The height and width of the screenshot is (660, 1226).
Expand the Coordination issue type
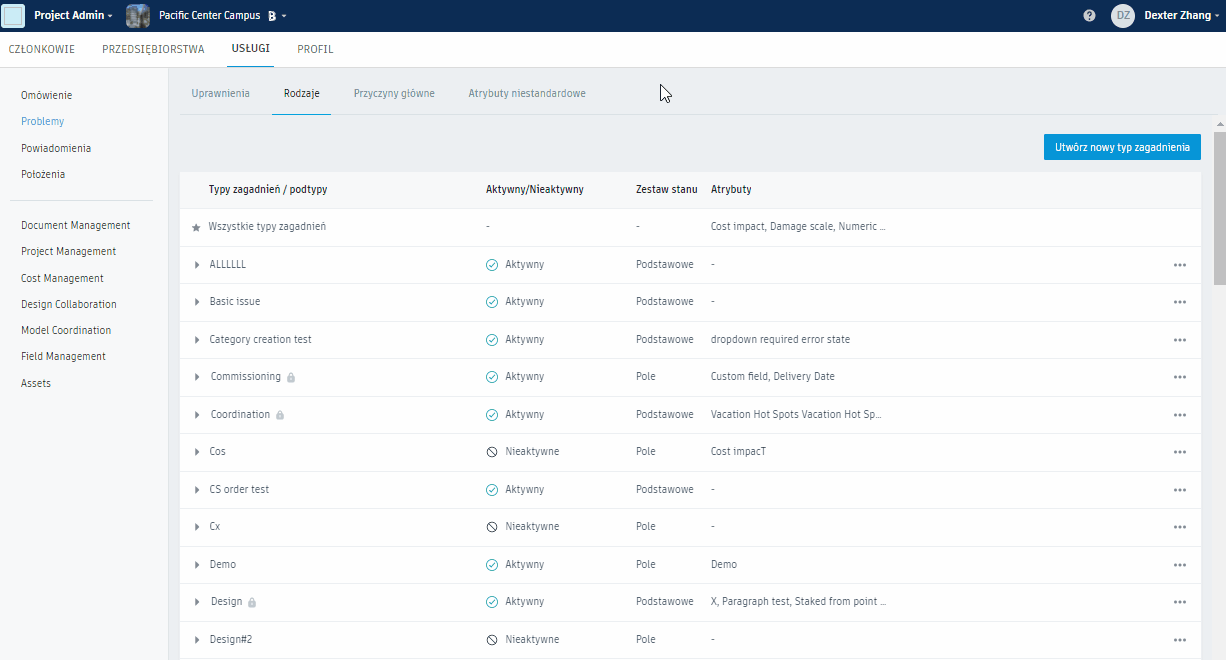coord(197,415)
